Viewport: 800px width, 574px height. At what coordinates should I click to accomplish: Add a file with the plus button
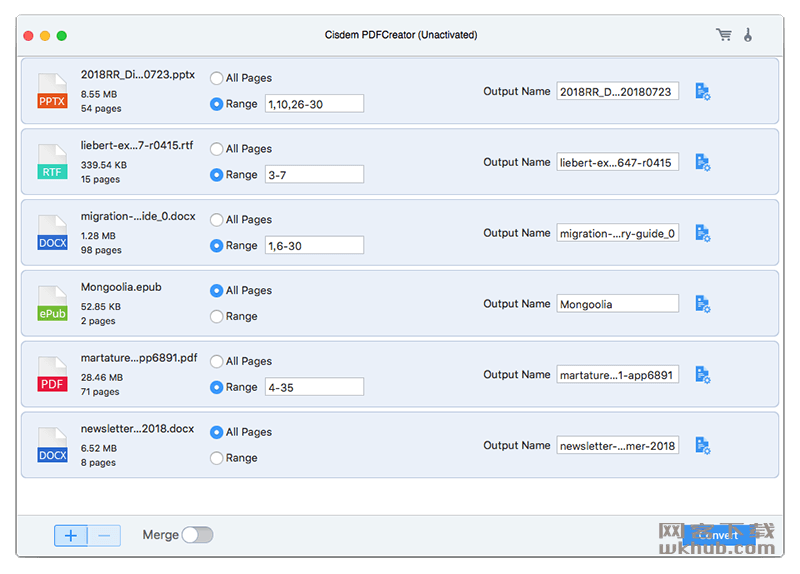(71, 536)
